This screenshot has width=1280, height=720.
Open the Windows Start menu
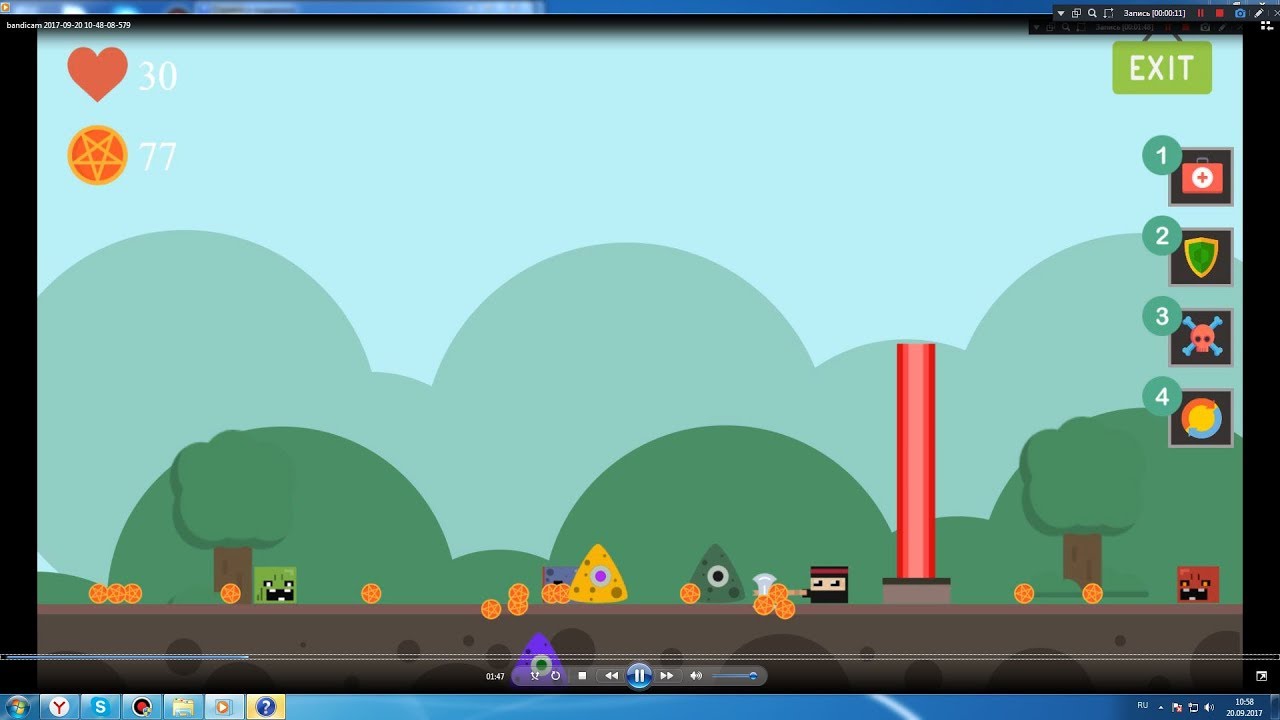point(17,707)
